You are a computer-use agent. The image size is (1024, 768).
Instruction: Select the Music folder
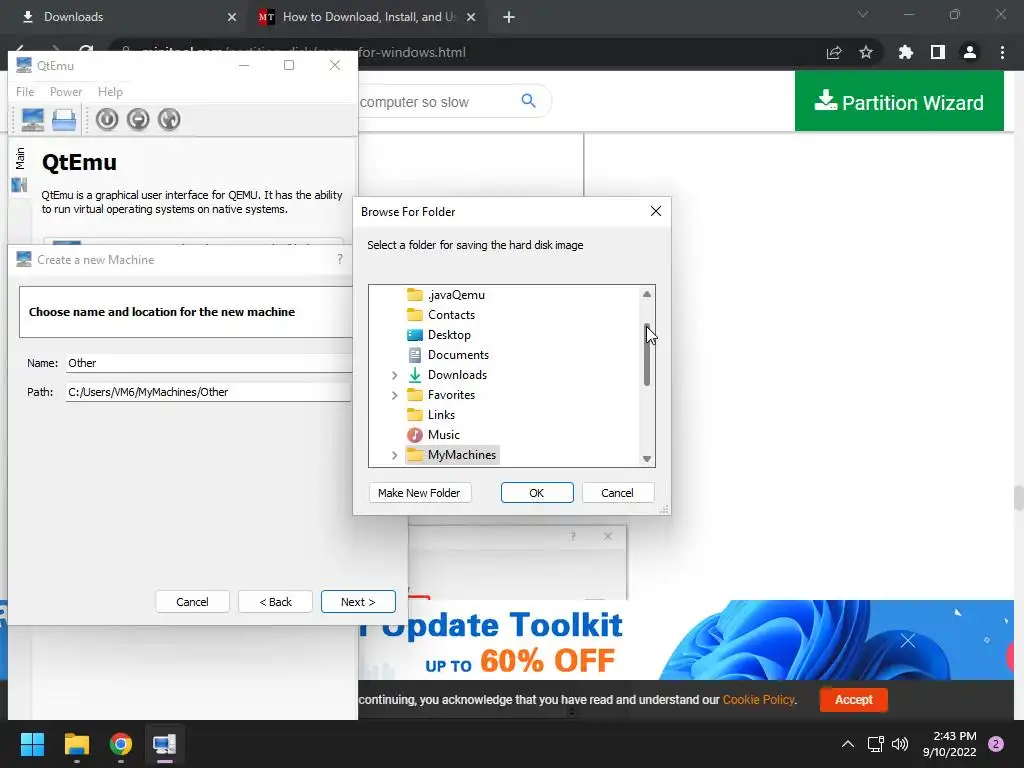[434, 435]
